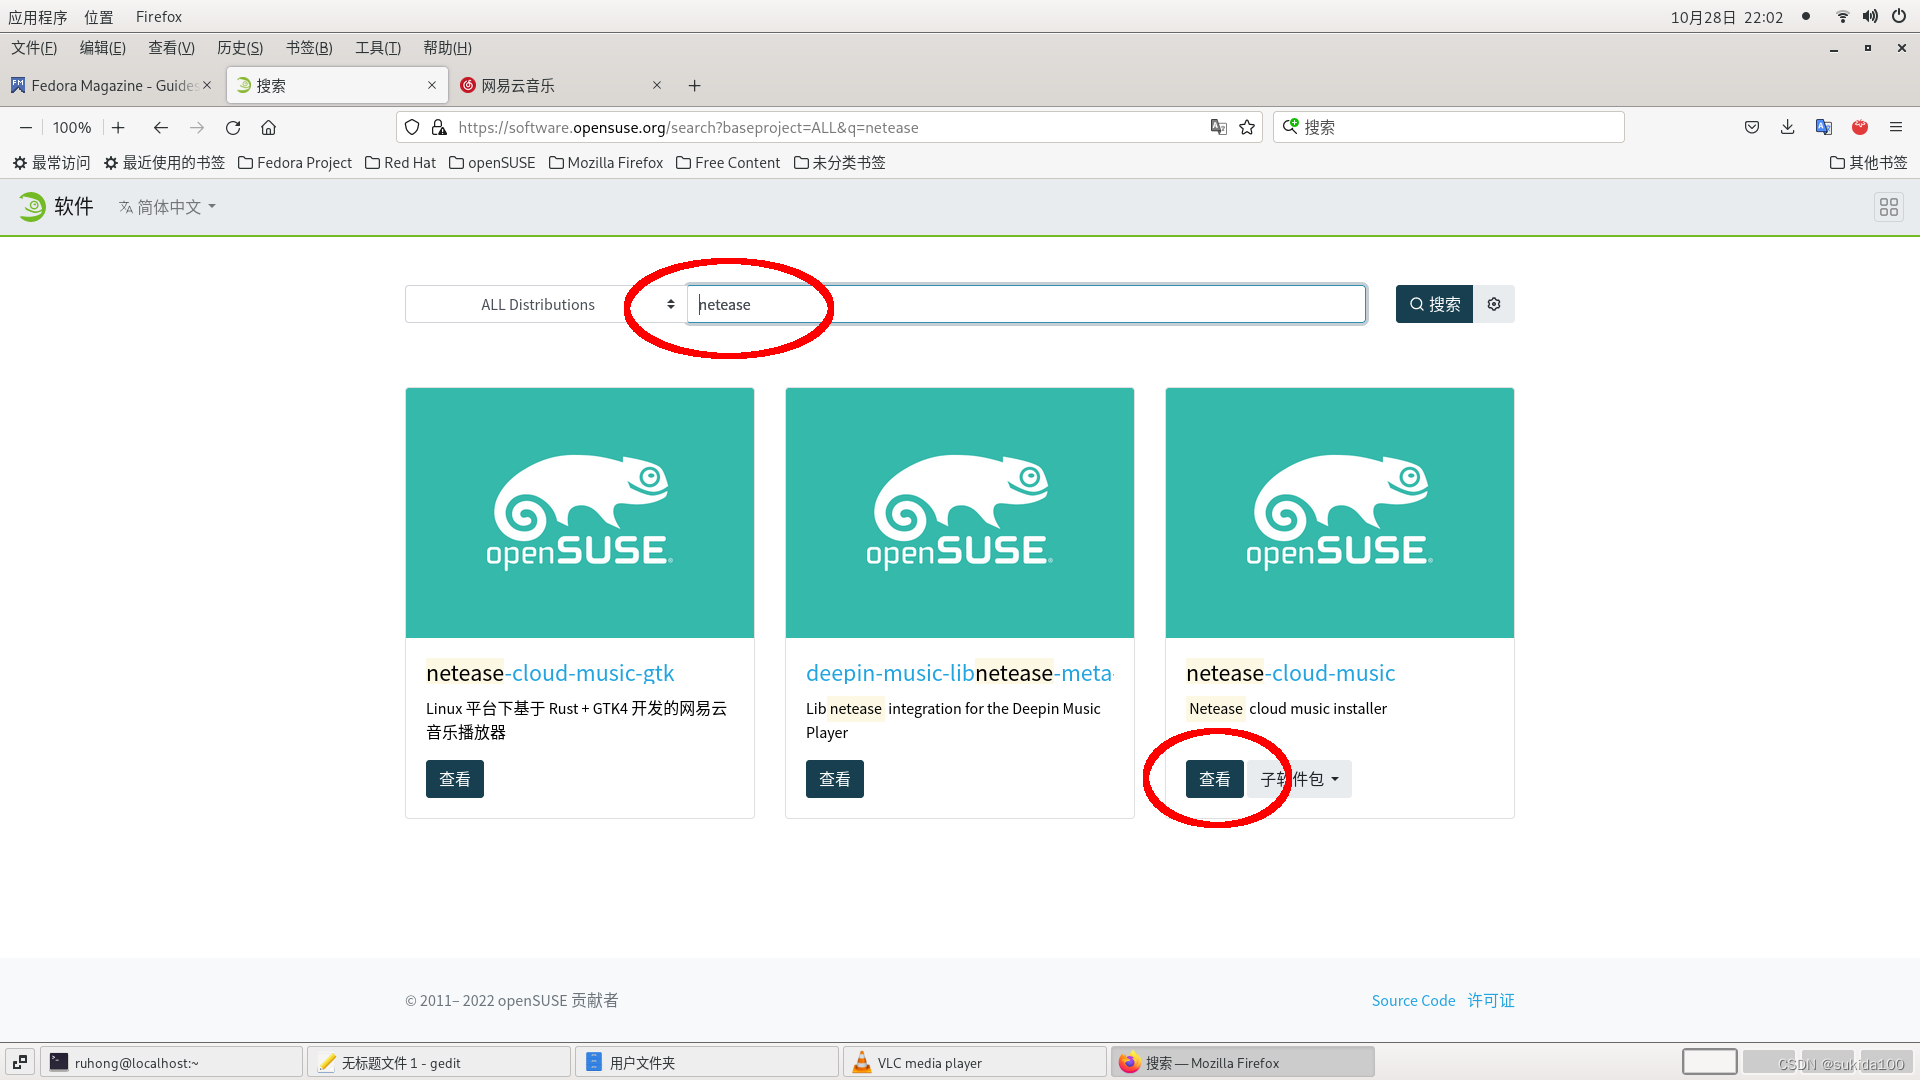Click the forward navigation arrow
Viewport: 1920px width, 1080px height.
197,127
